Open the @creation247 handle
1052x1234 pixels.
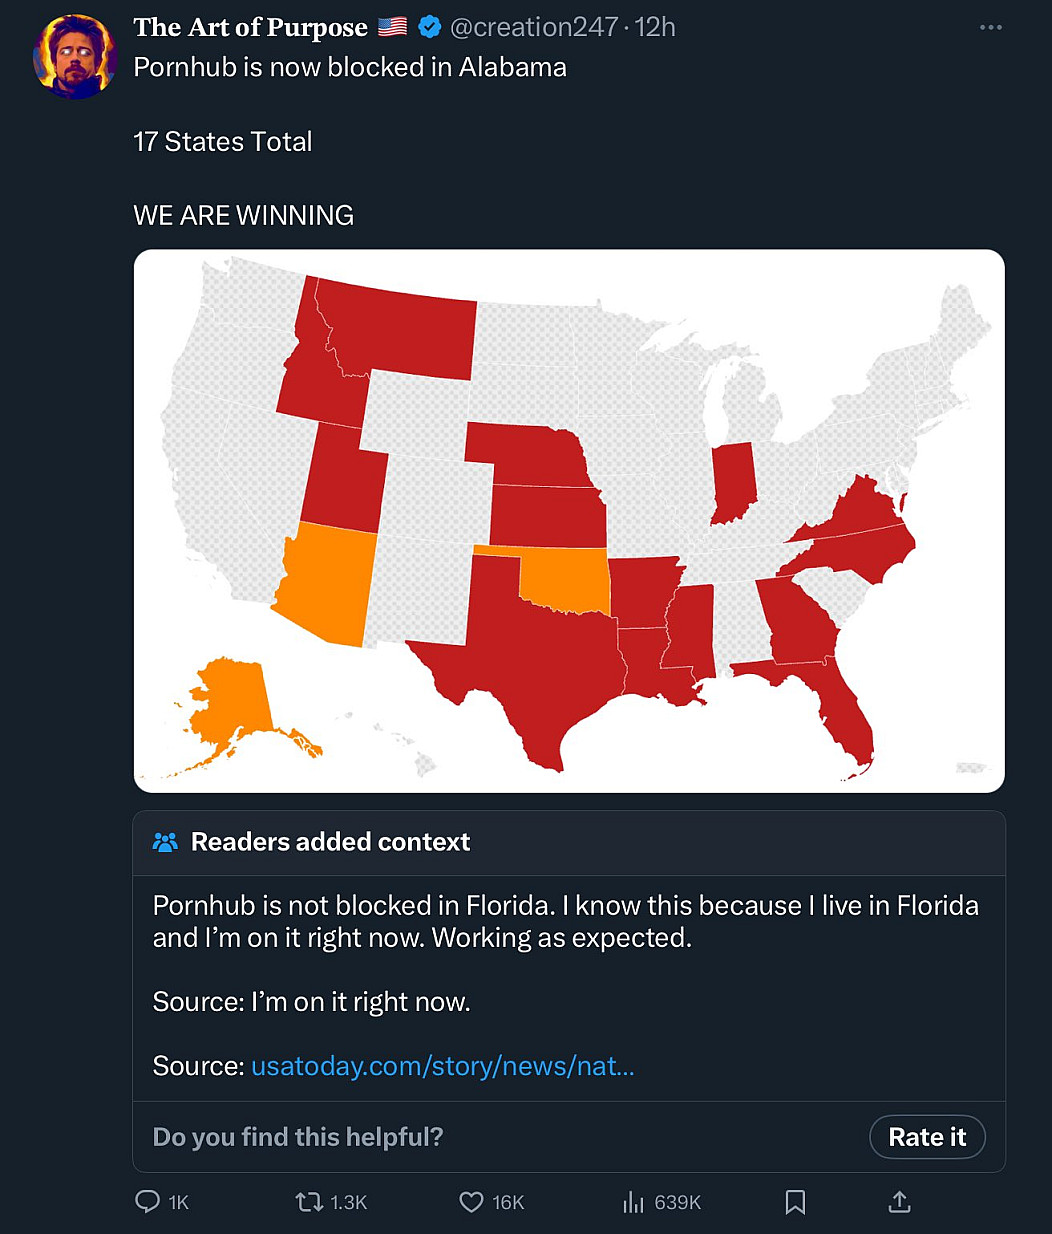pyautogui.click(x=534, y=27)
